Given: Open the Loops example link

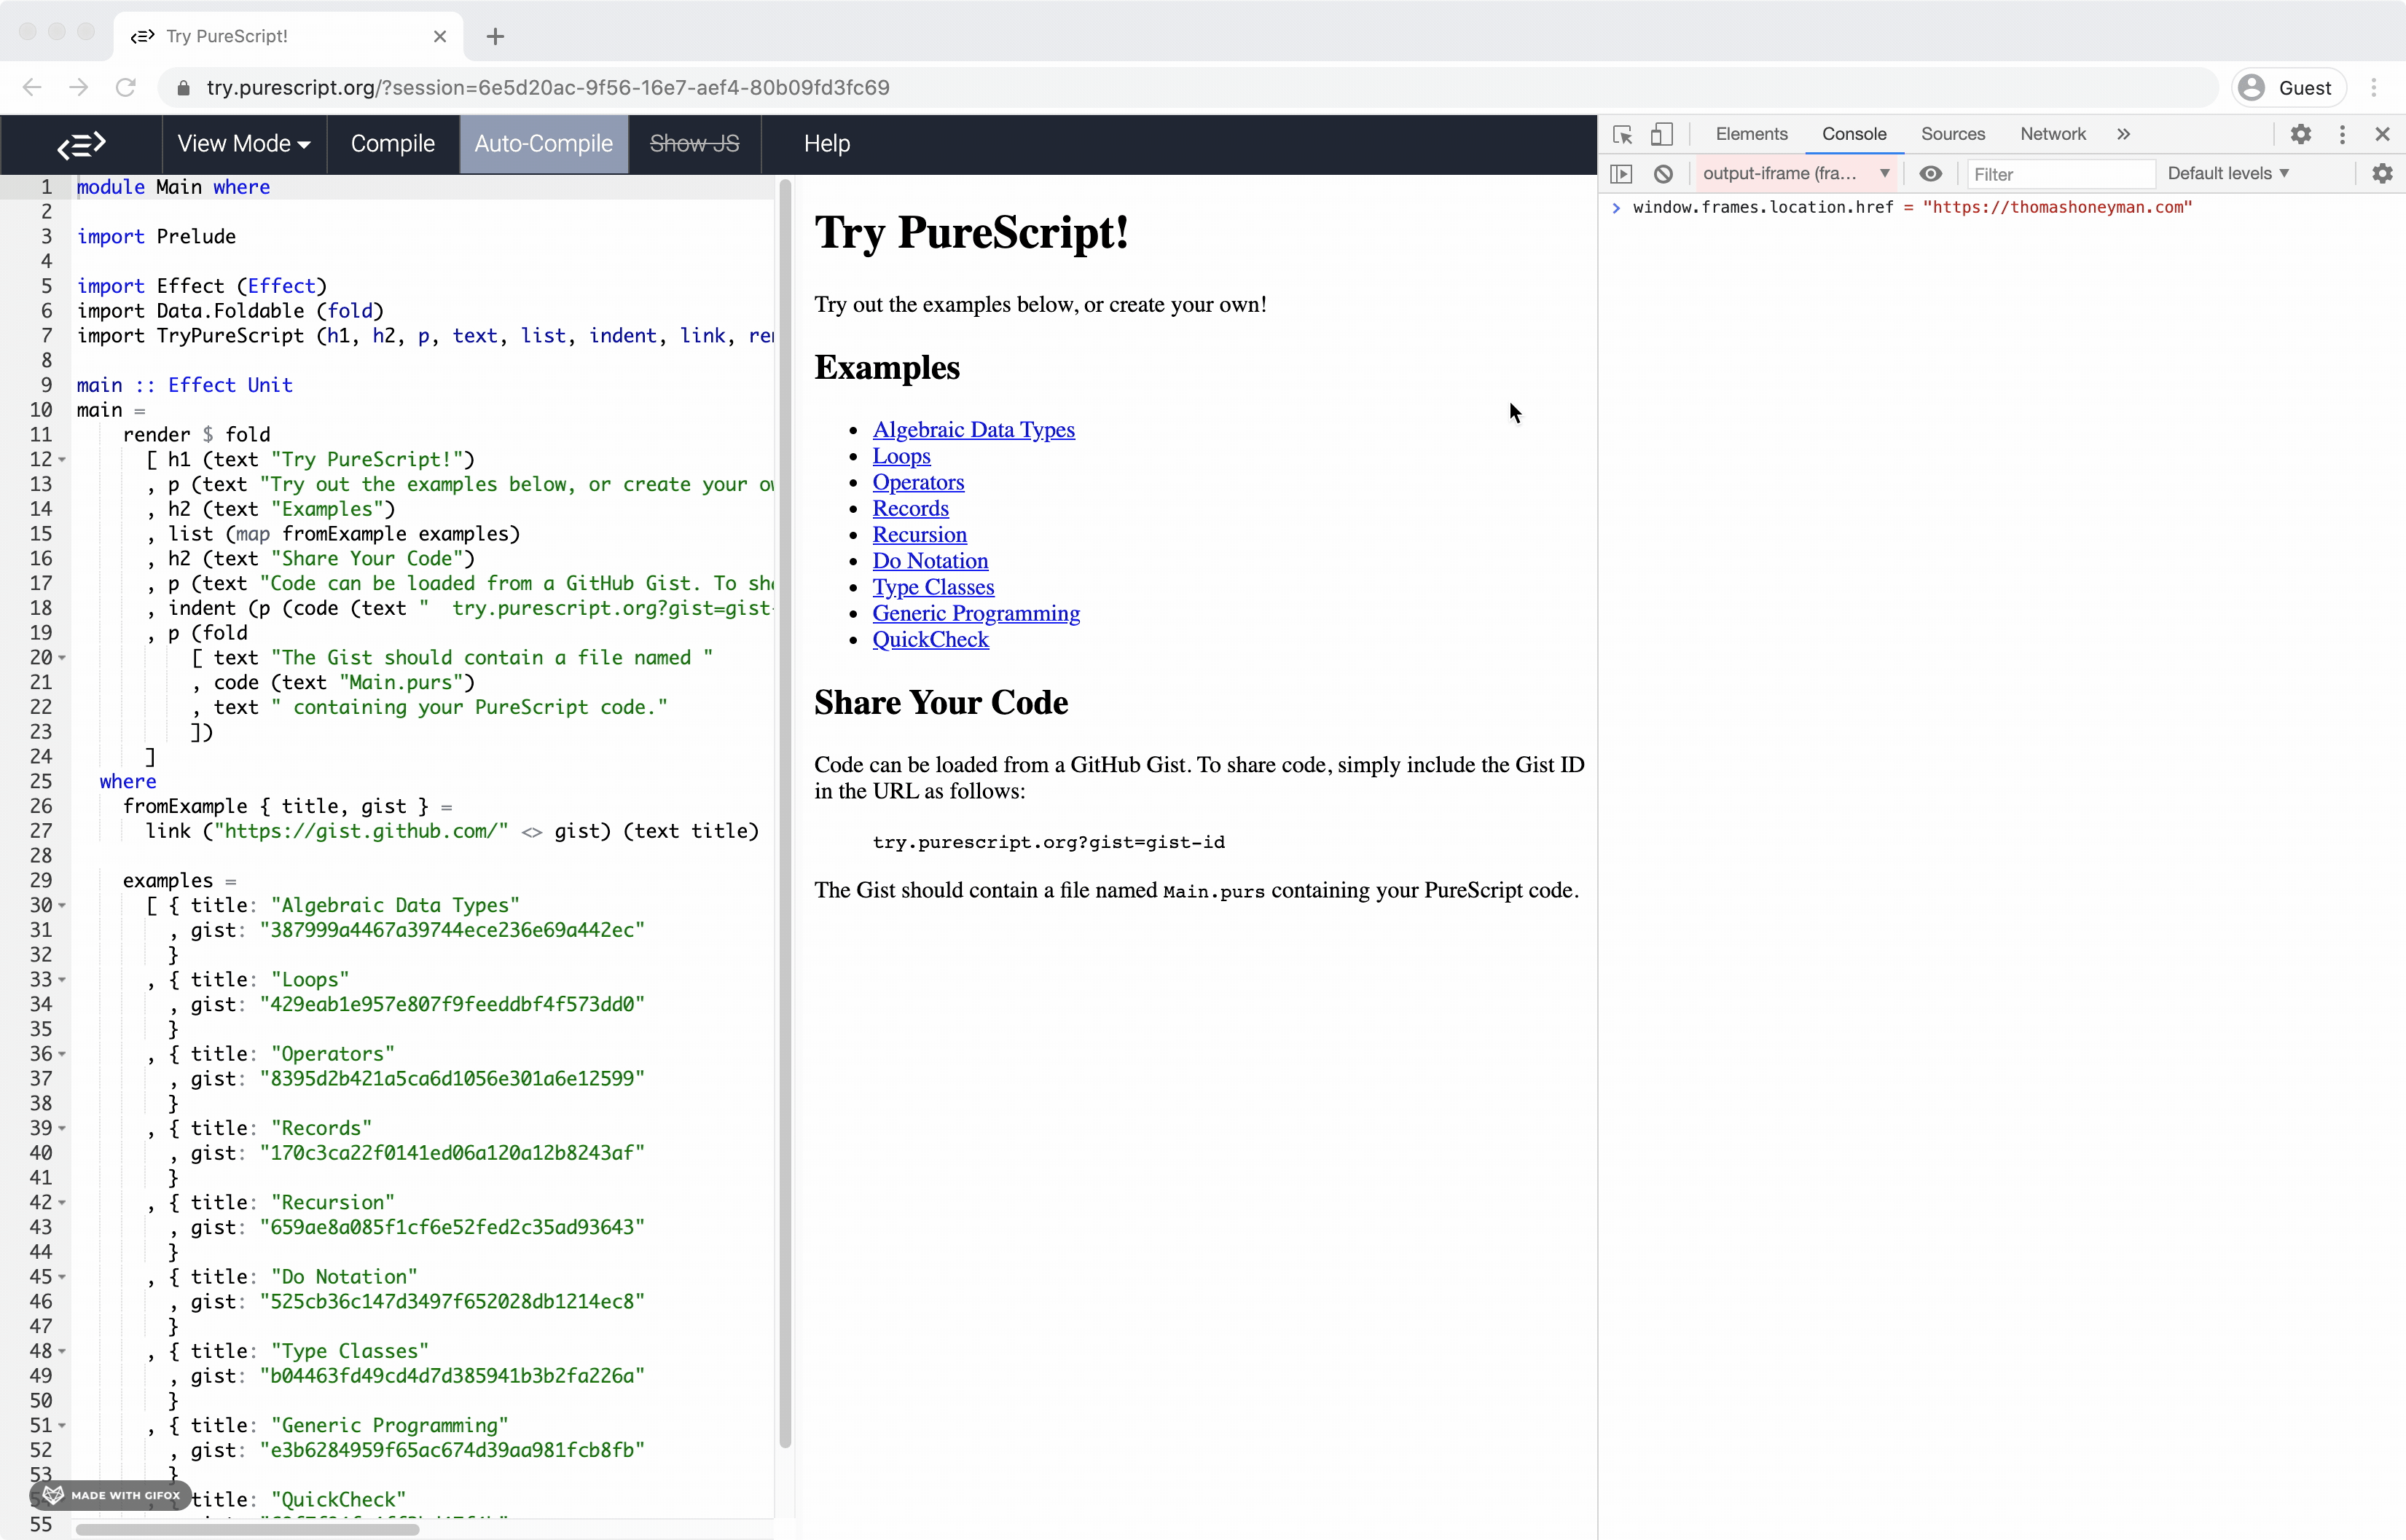Looking at the screenshot, I should pos(901,455).
